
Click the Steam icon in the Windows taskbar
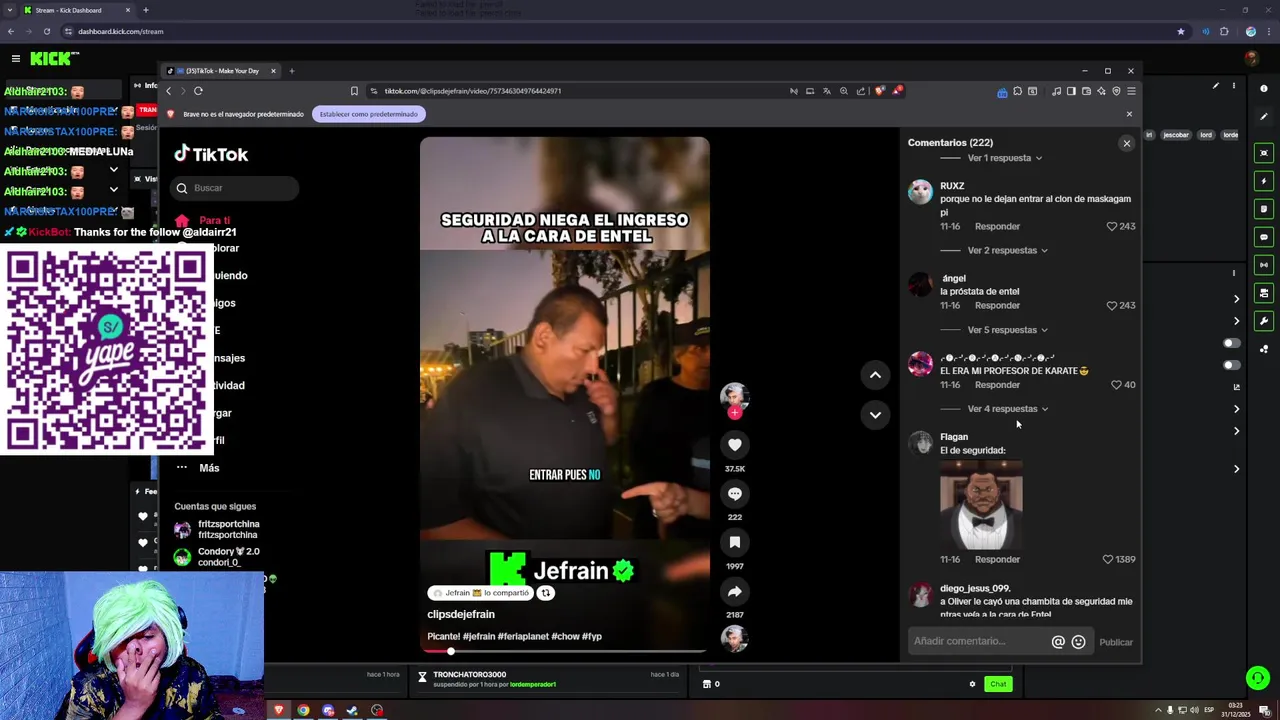(x=352, y=710)
